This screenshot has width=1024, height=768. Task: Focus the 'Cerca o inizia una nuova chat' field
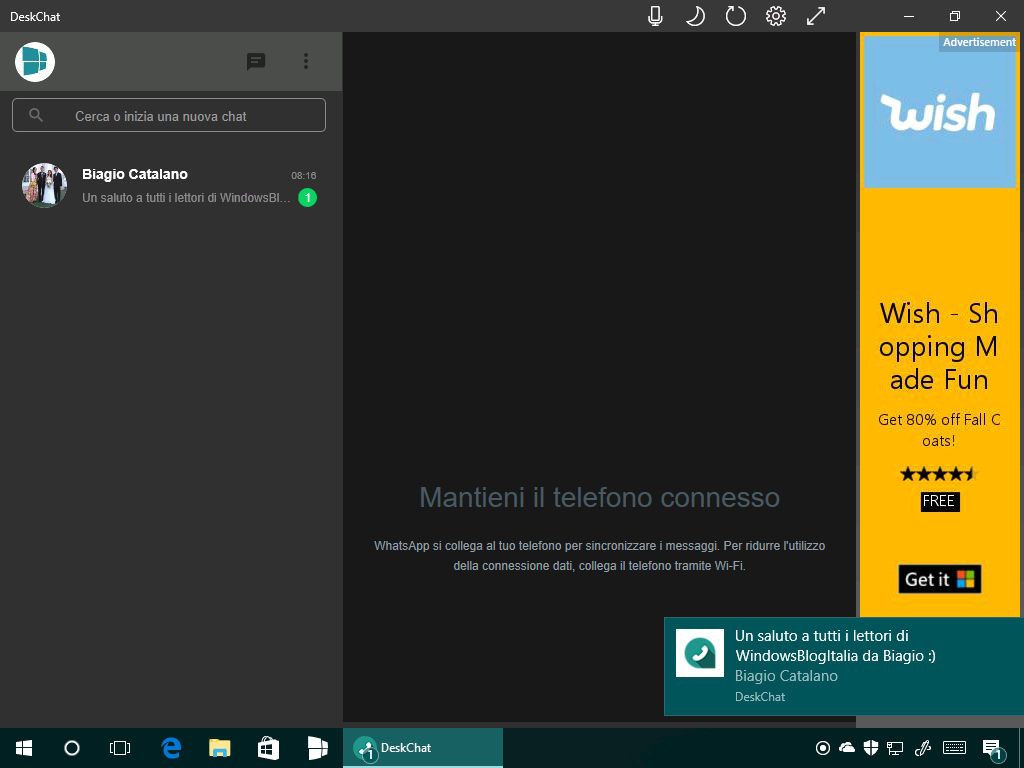click(168, 115)
